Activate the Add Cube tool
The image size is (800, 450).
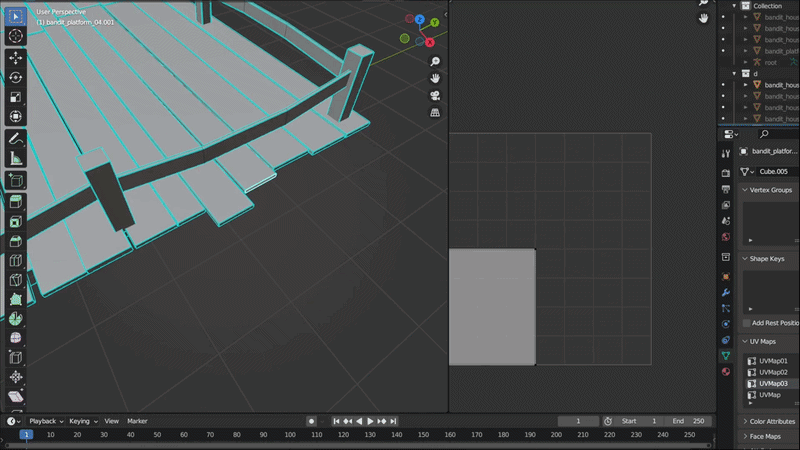(x=16, y=181)
